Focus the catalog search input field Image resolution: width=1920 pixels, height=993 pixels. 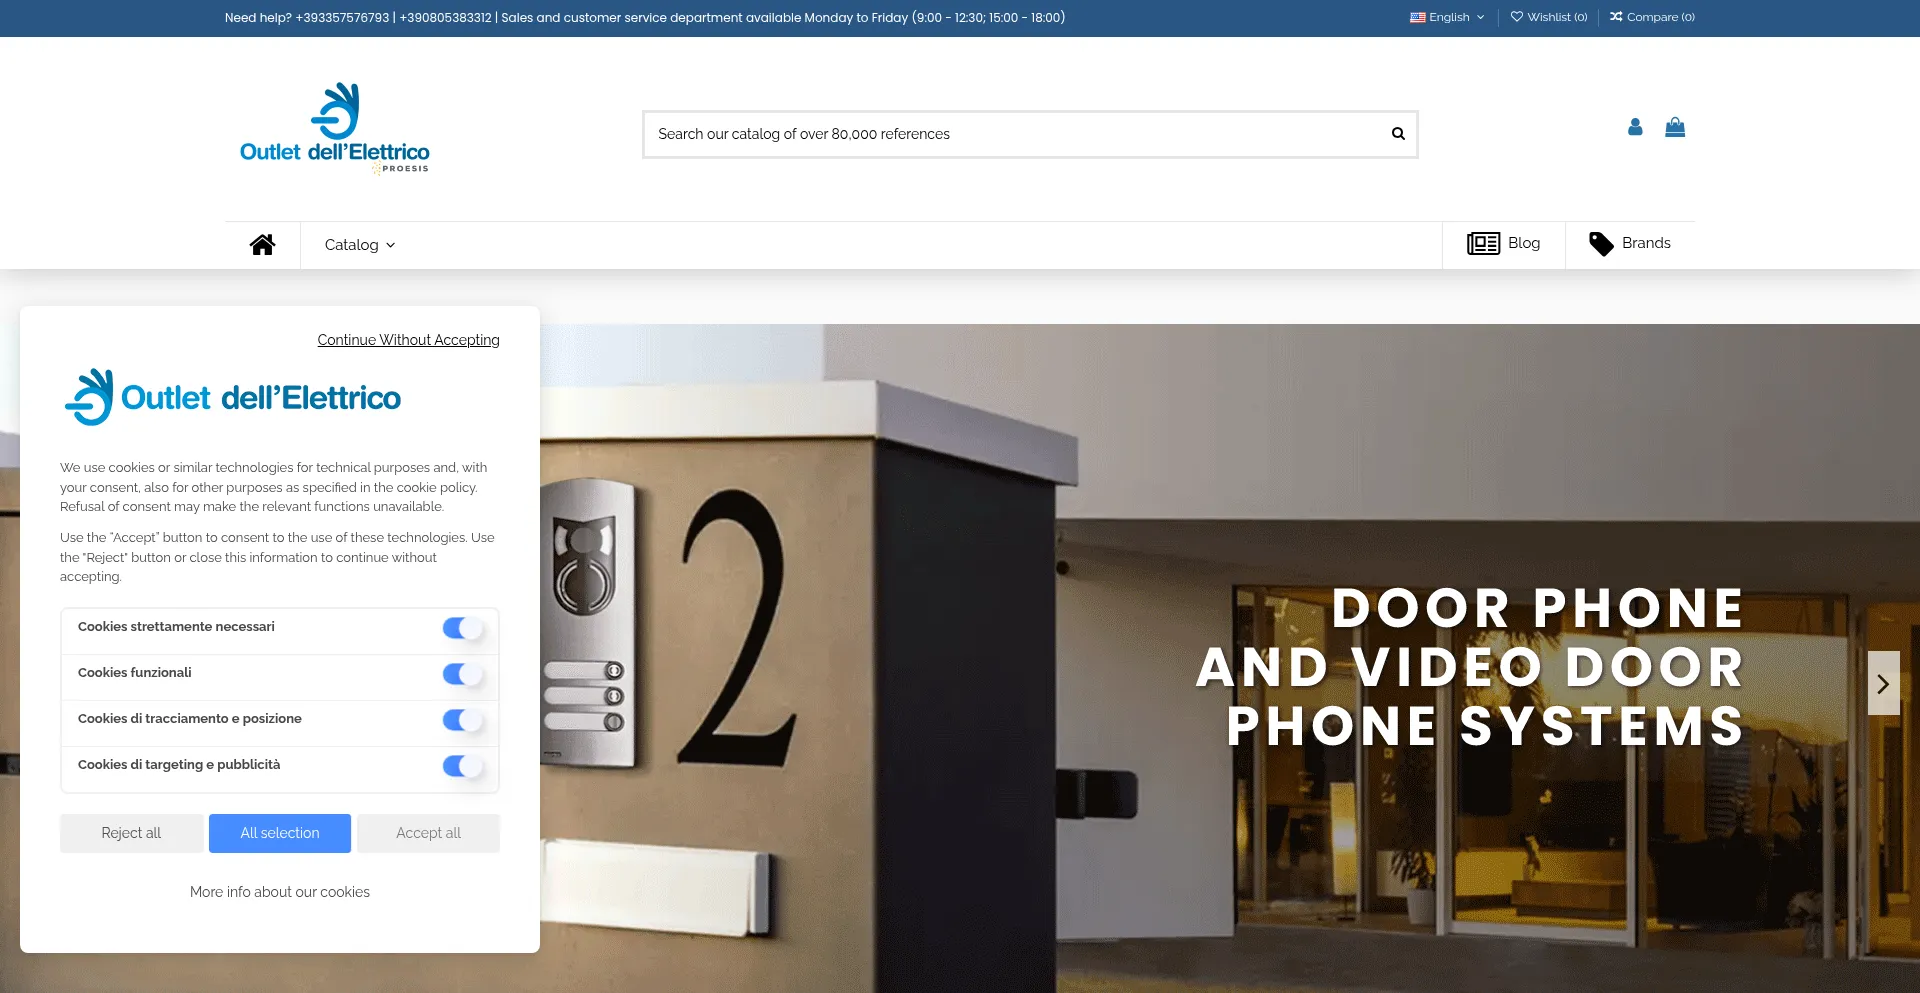pos(1010,134)
